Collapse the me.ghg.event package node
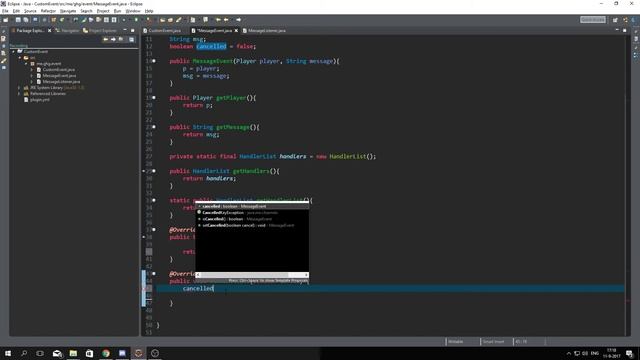 click(26, 64)
